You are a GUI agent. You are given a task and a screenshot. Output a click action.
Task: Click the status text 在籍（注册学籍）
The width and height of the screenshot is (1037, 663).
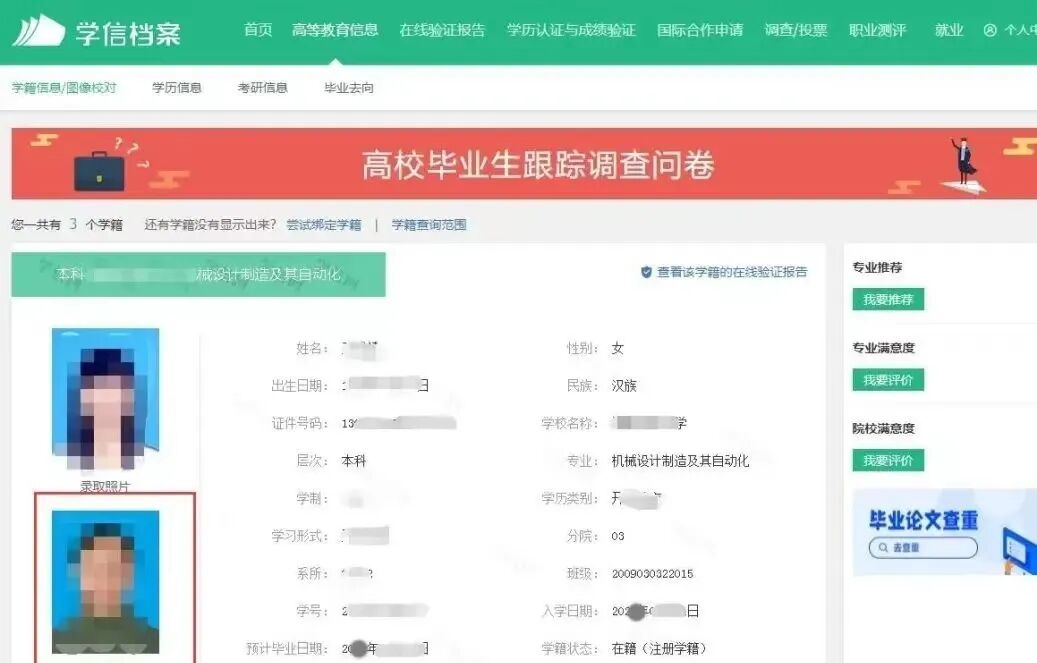pyautogui.click(x=659, y=648)
